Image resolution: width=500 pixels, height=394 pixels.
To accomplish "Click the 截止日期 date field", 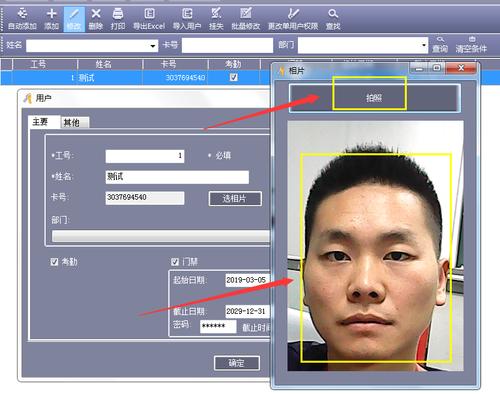I will pos(247,311).
